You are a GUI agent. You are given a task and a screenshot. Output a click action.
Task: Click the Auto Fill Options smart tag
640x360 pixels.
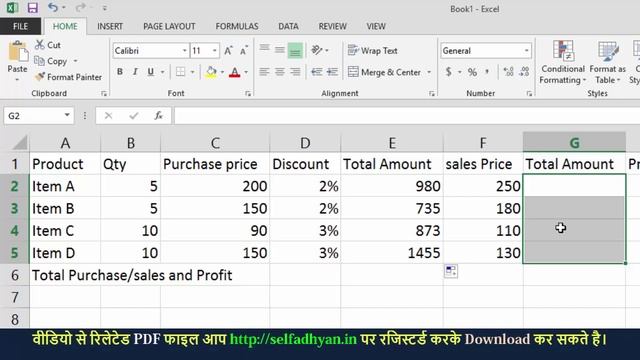[x=451, y=271]
